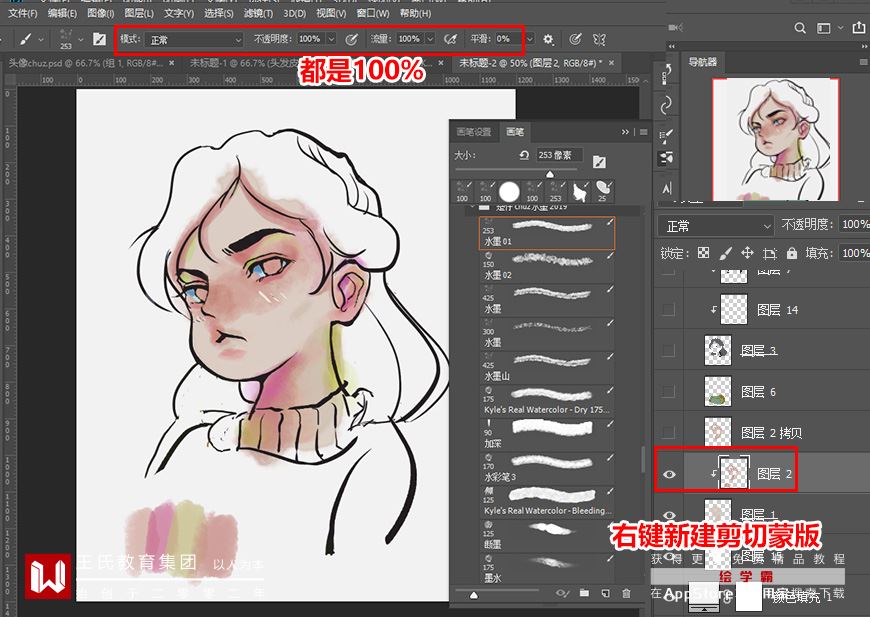The height and width of the screenshot is (617, 870).
Task: Click the search magnifier icon
Action: click(x=800, y=28)
